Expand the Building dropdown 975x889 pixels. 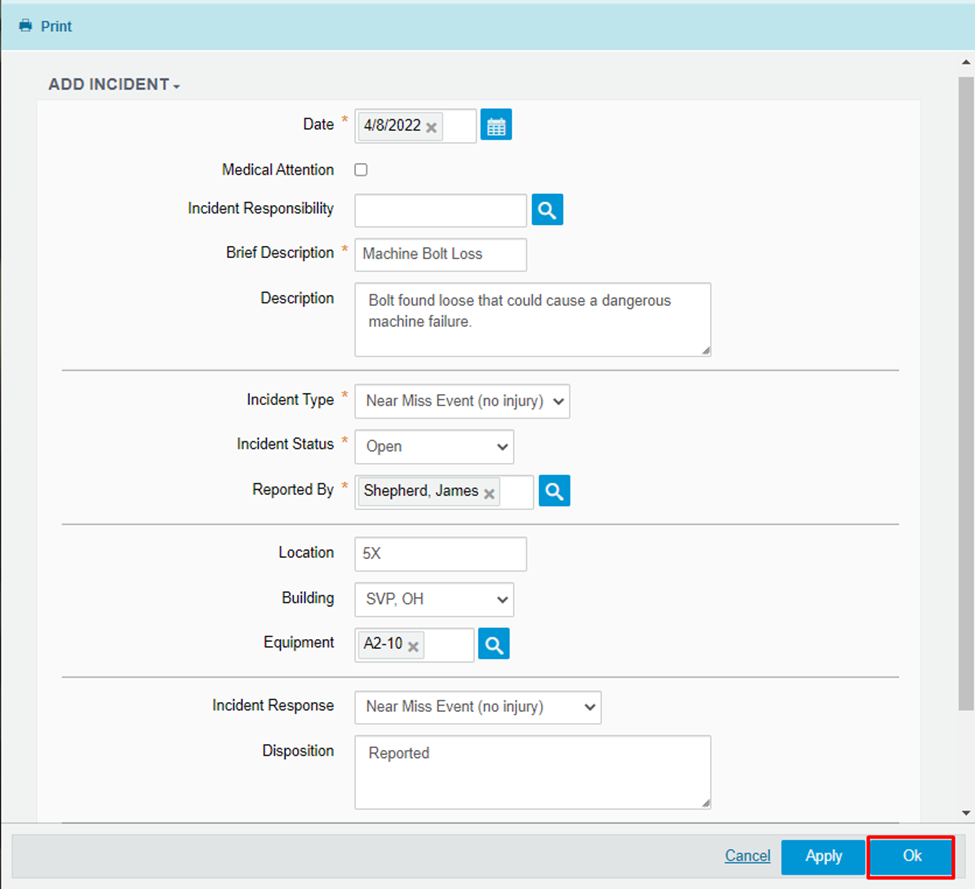coord(434,600)
